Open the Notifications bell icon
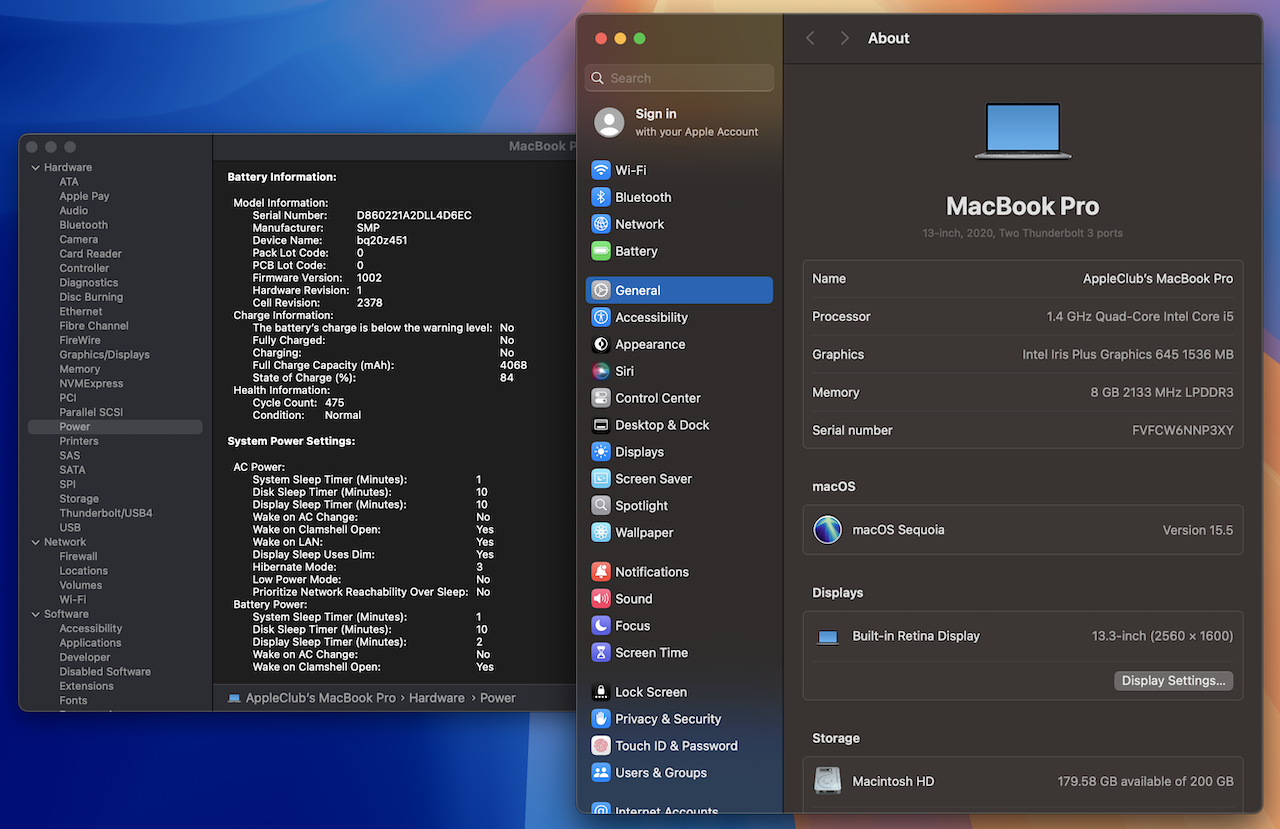 601,572
